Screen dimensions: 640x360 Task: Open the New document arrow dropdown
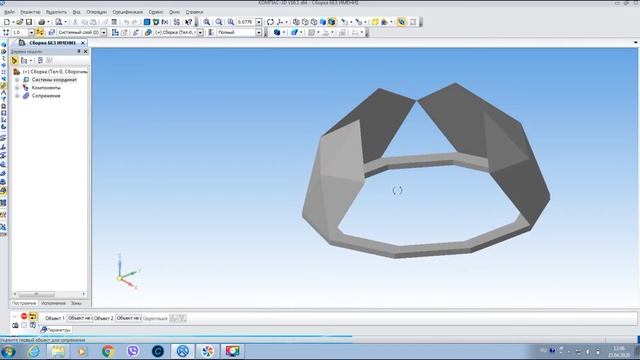click(x=13, y=22)
